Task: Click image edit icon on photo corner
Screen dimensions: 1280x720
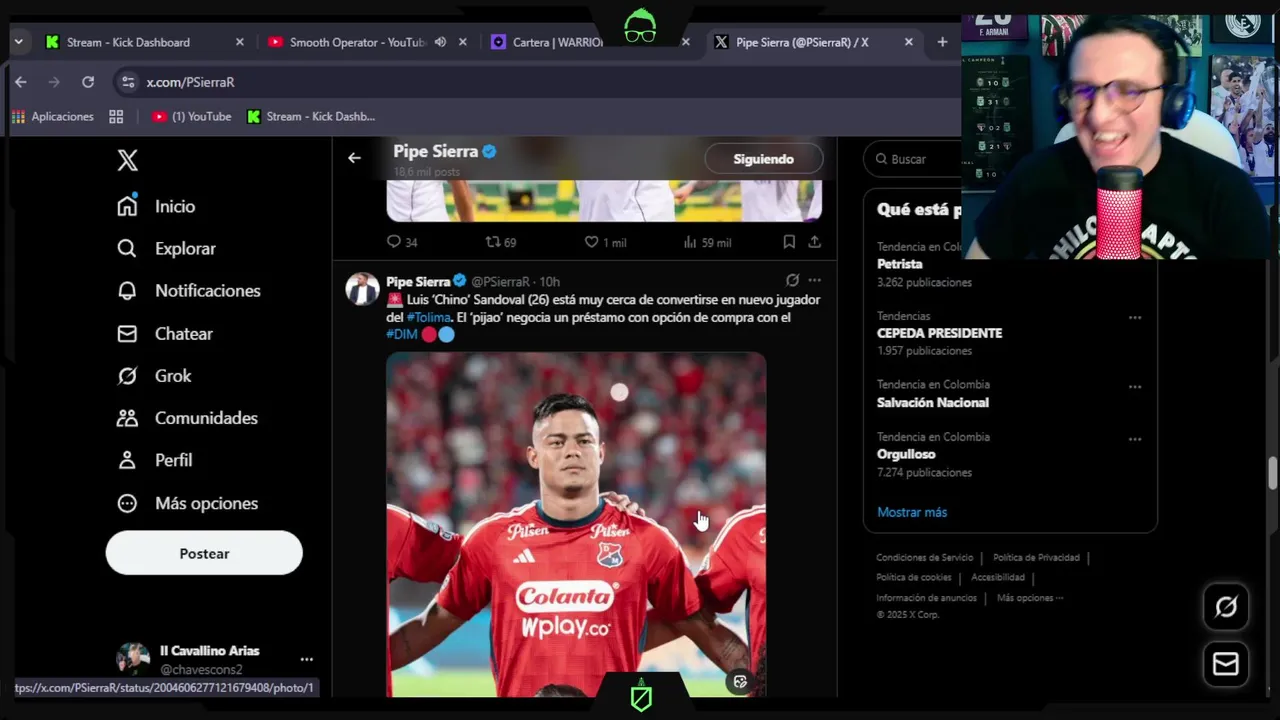Action: [x=740, y=682]
